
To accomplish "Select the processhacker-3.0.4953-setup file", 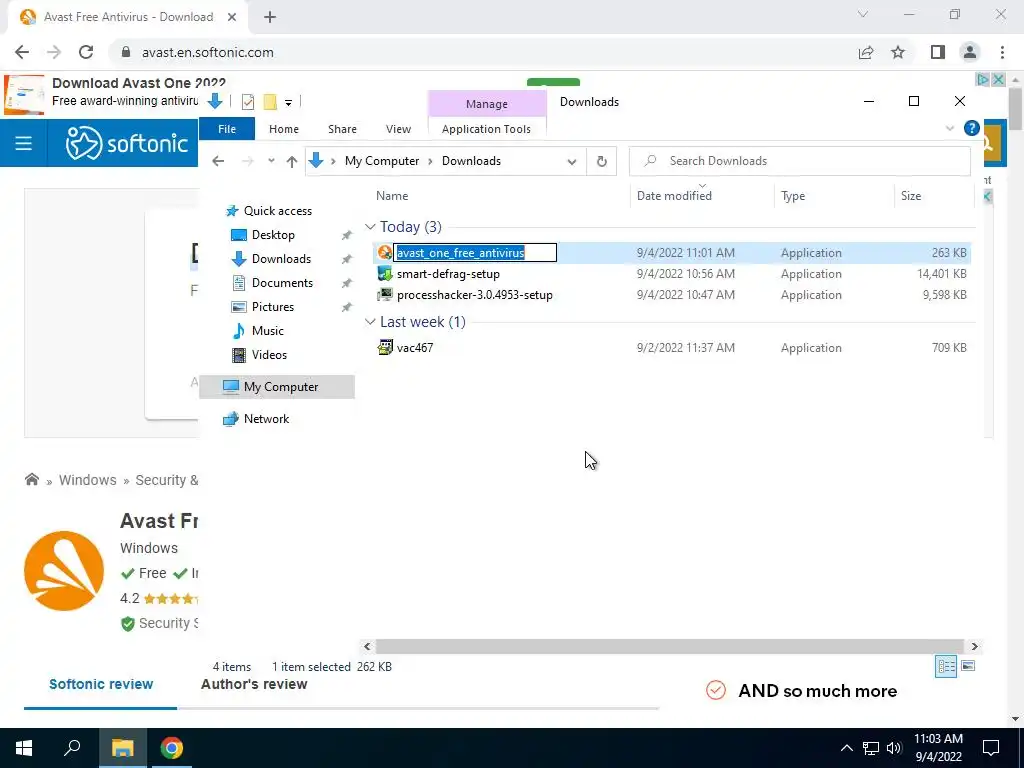I will click(475, 295).
